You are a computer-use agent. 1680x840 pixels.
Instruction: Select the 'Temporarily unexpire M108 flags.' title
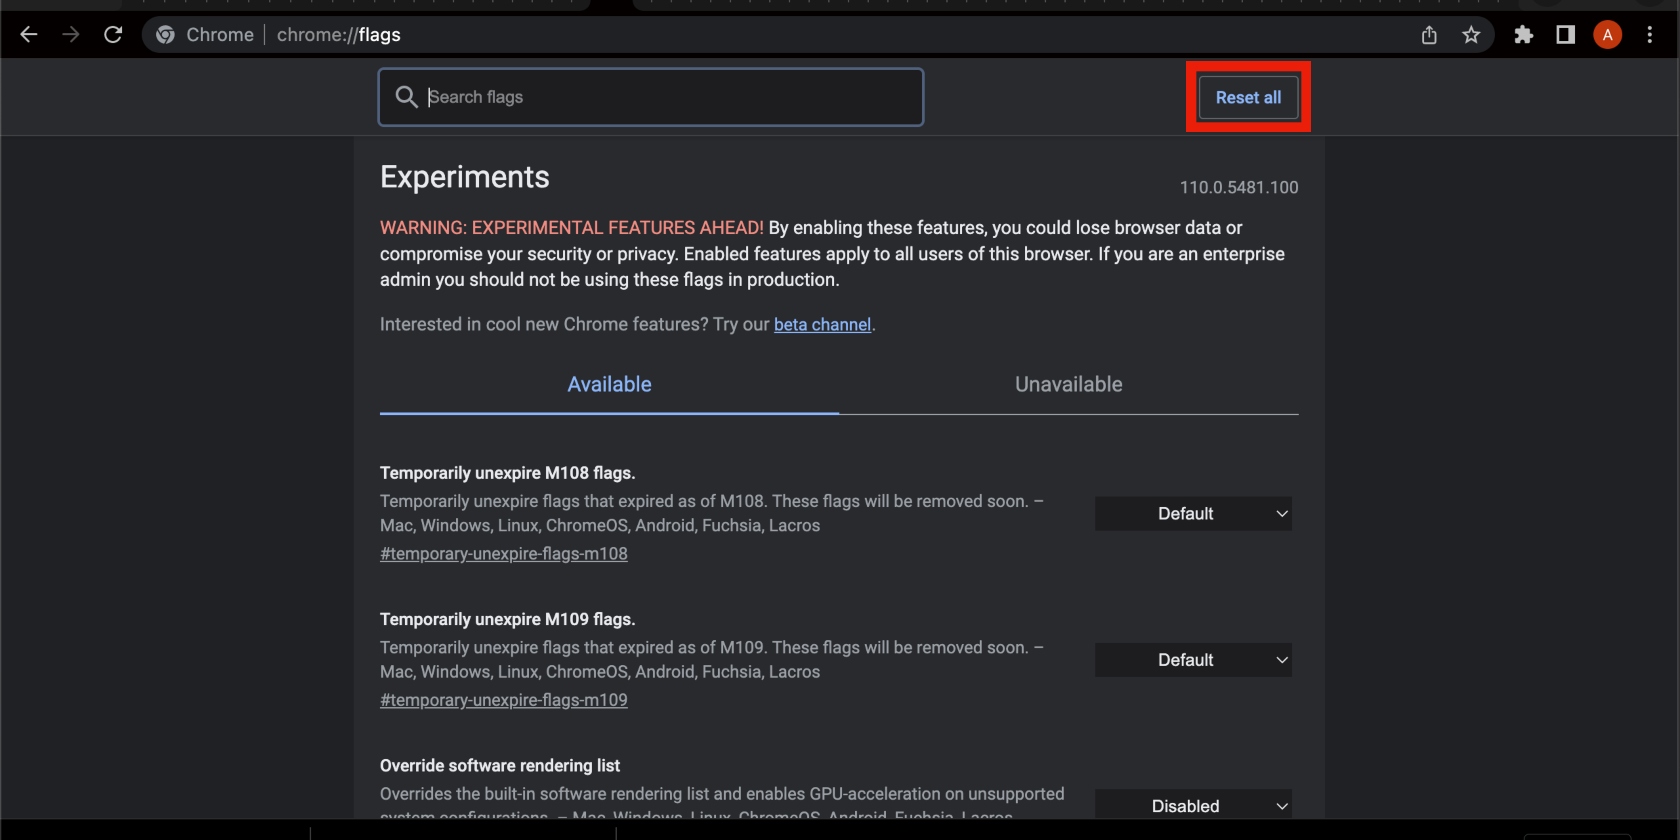click(508, 473)
